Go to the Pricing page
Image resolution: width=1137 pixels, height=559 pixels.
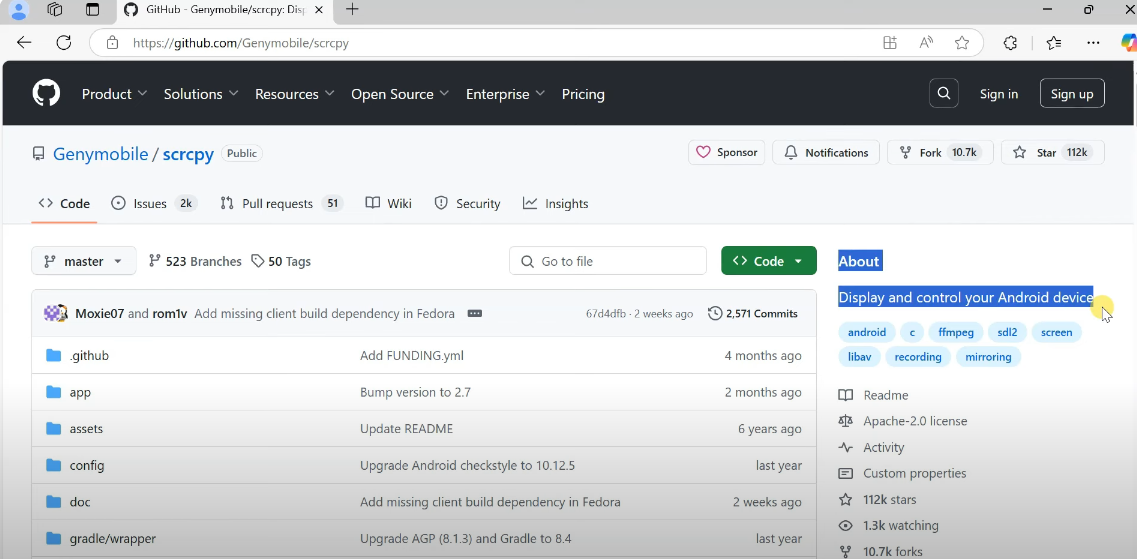click(x=583, y=94)
